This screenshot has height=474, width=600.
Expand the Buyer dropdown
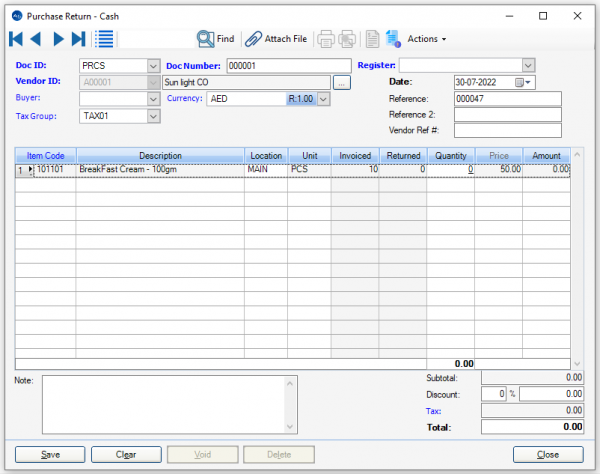(x=153, y=99)
